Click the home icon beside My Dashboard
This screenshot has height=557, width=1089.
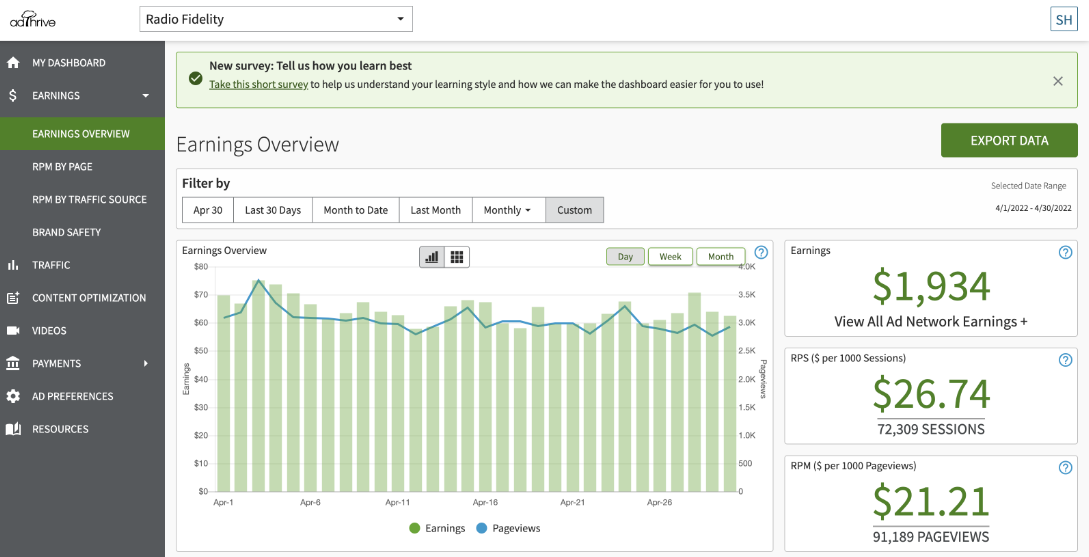pos(13,63)
